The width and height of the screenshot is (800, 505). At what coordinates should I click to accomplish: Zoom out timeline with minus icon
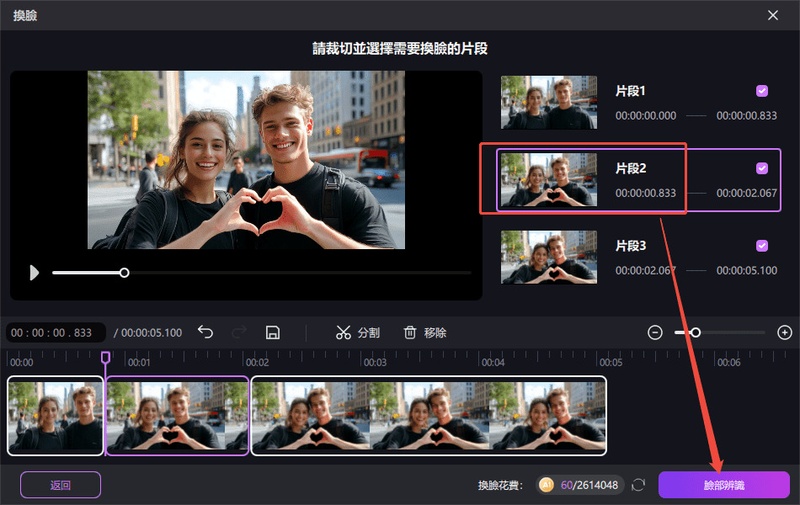tap(655, 333)
